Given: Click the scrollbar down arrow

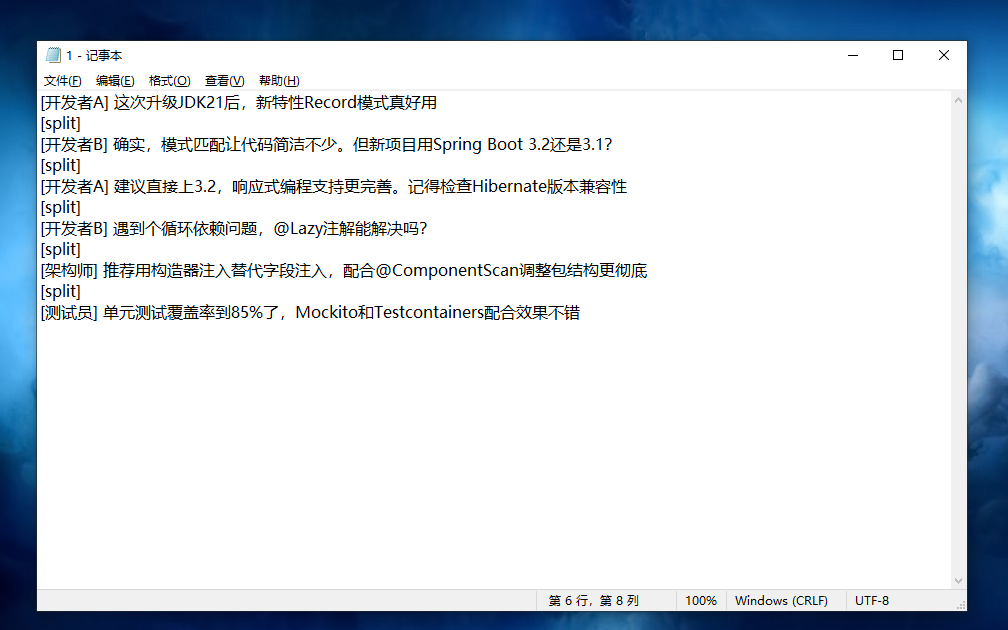Looking at the screenshot, I should (958, 580).
